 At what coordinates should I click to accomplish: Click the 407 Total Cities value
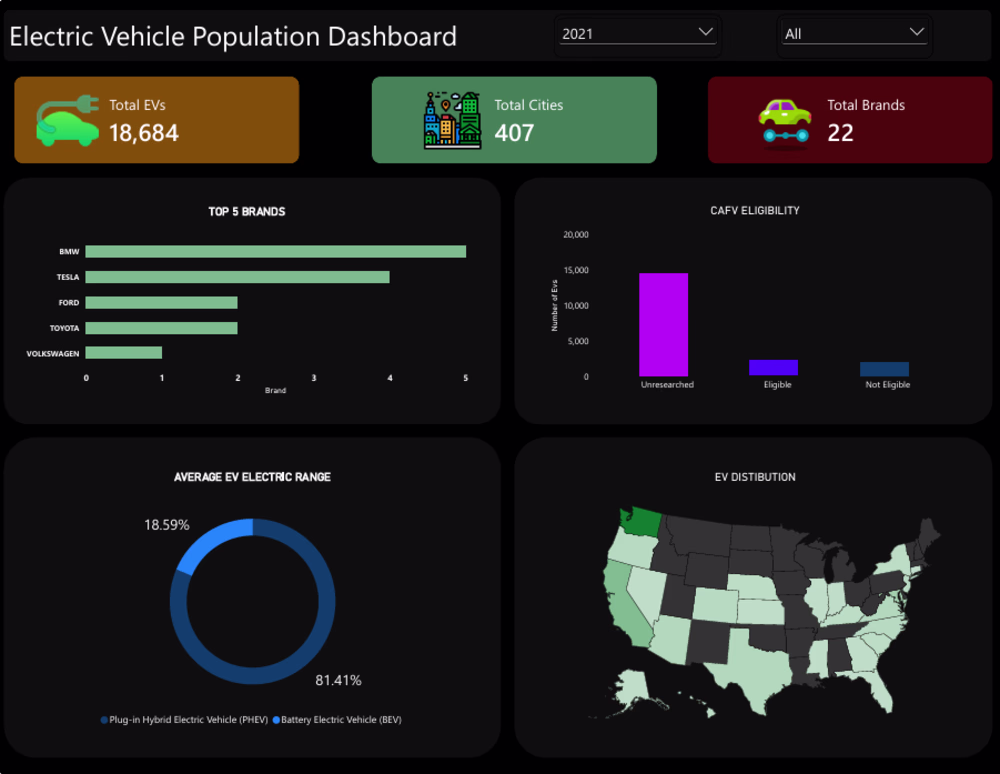(x=514, y=133)
